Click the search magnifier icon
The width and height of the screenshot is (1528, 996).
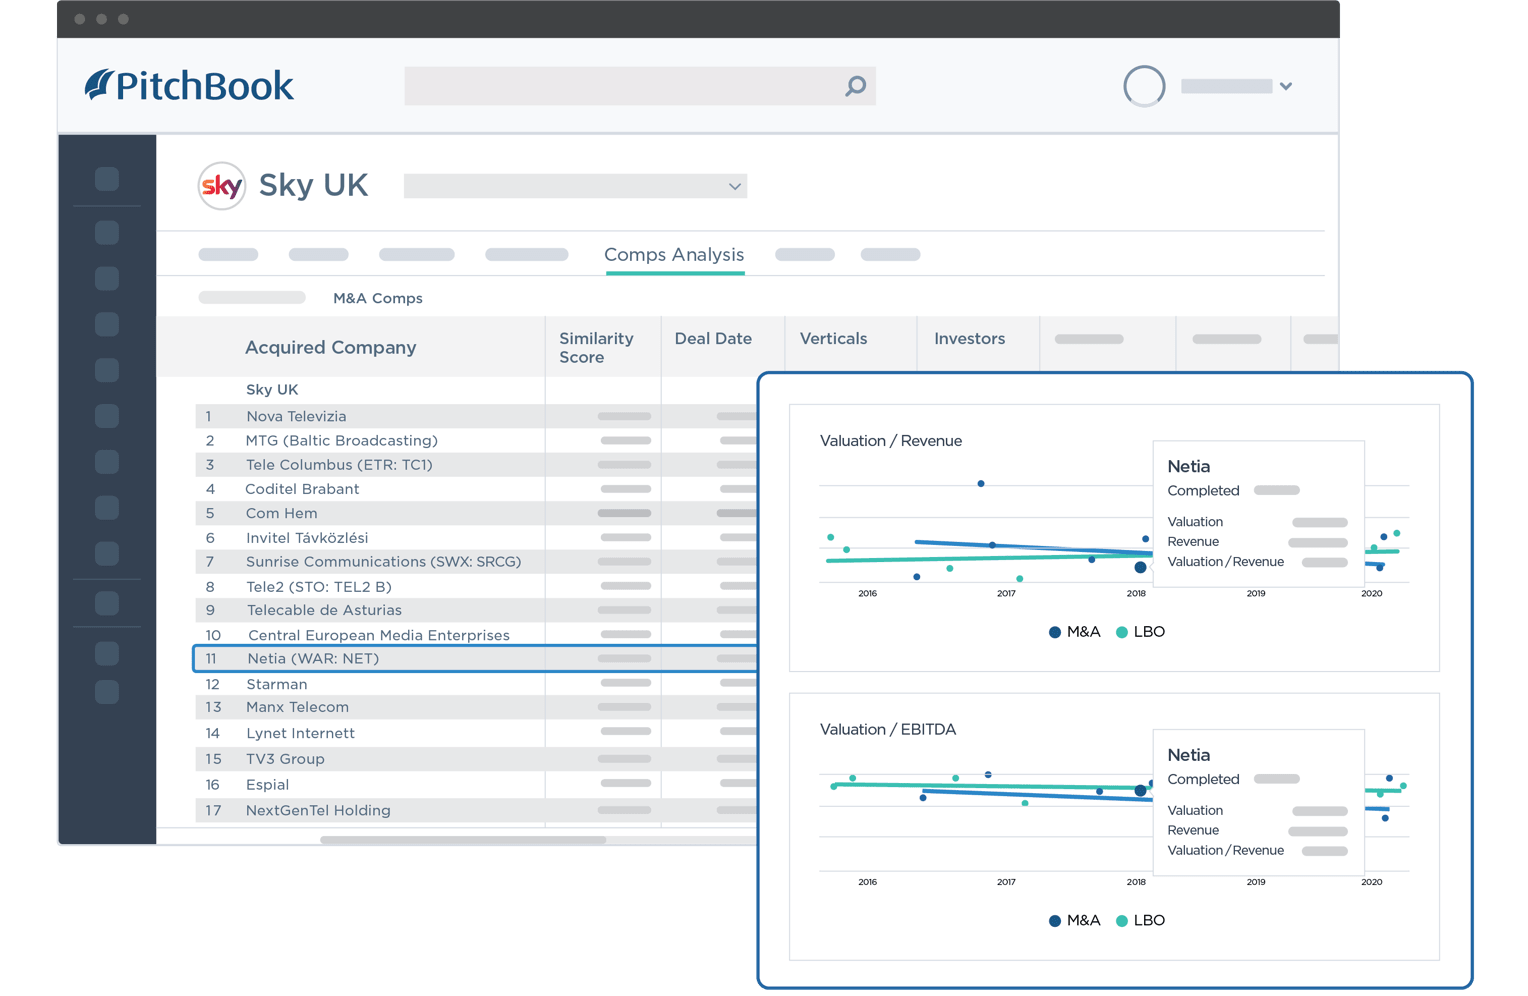tap(855, 86)
